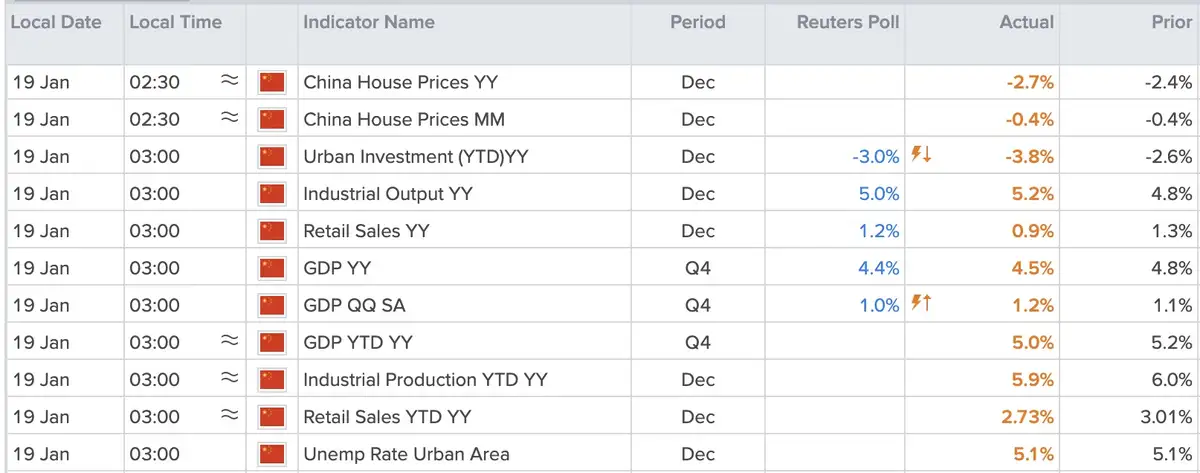Open Retail Sales YTD YY indicator

(387, 416)
